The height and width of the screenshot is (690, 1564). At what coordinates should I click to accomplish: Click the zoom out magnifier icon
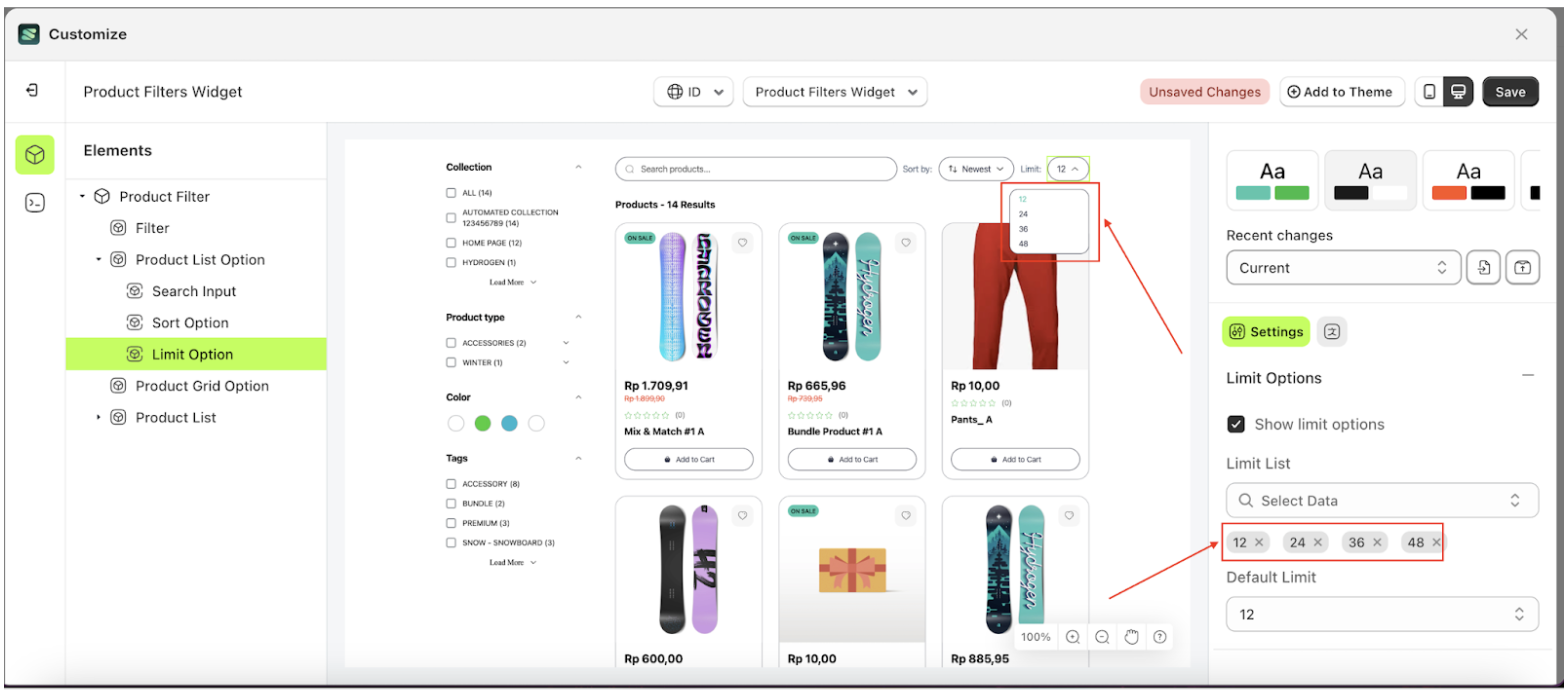(1102, 637)
